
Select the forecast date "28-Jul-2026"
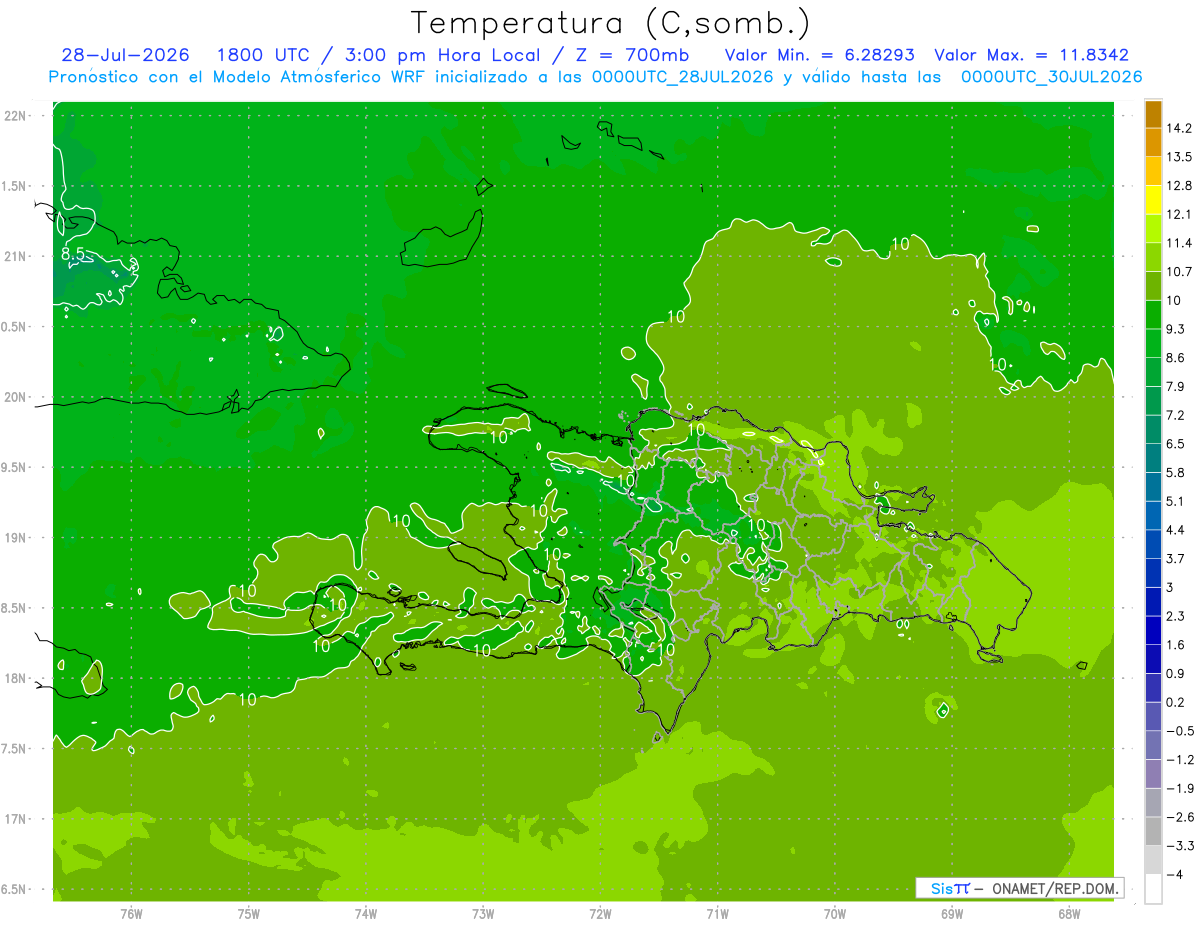(x=125, y=55)
